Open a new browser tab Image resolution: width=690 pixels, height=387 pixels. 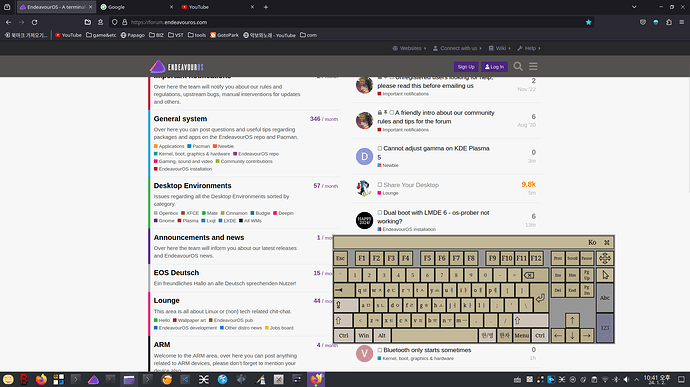[x=266, y=7]
